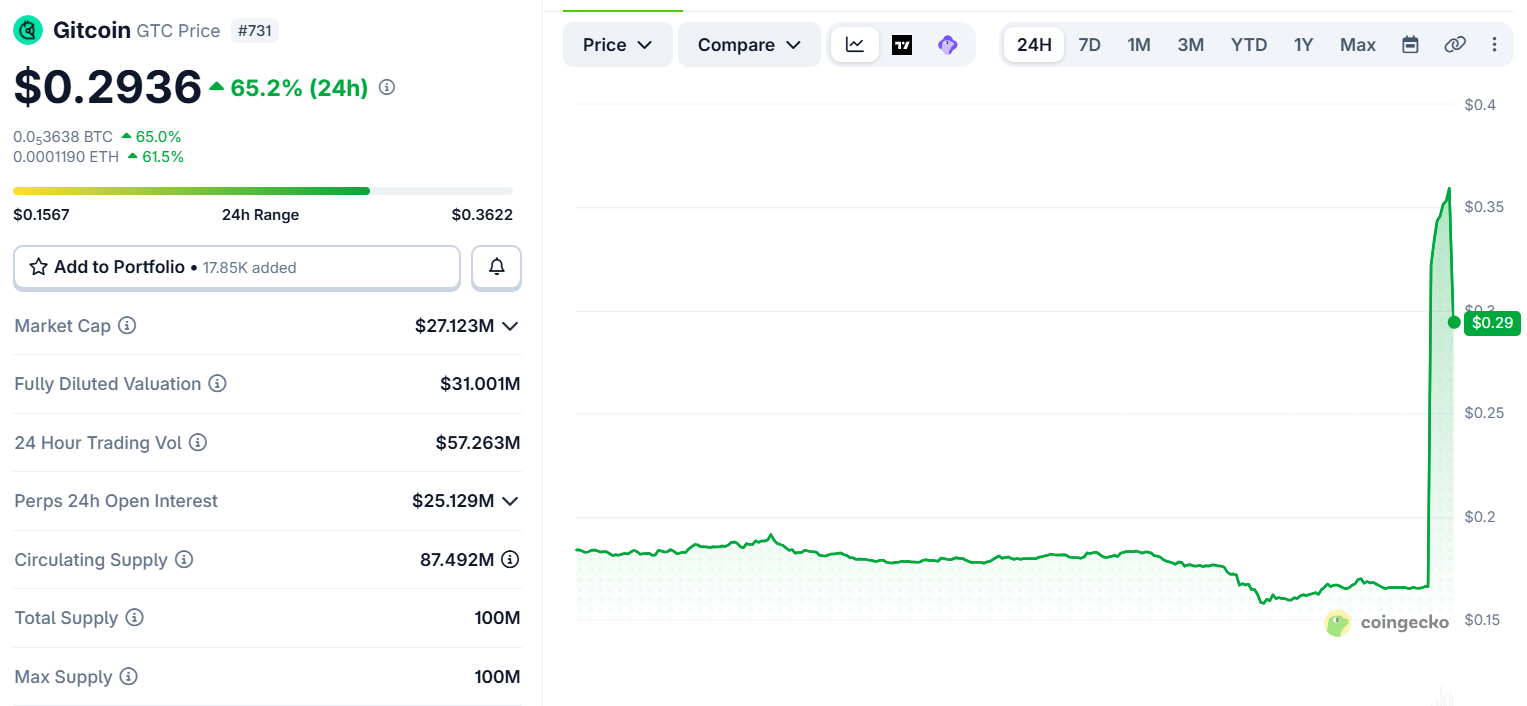Image resolution: width=1527 pixels, height=706 pixels.
Task: Open the Compare dropdown
Action: [750, 45]
